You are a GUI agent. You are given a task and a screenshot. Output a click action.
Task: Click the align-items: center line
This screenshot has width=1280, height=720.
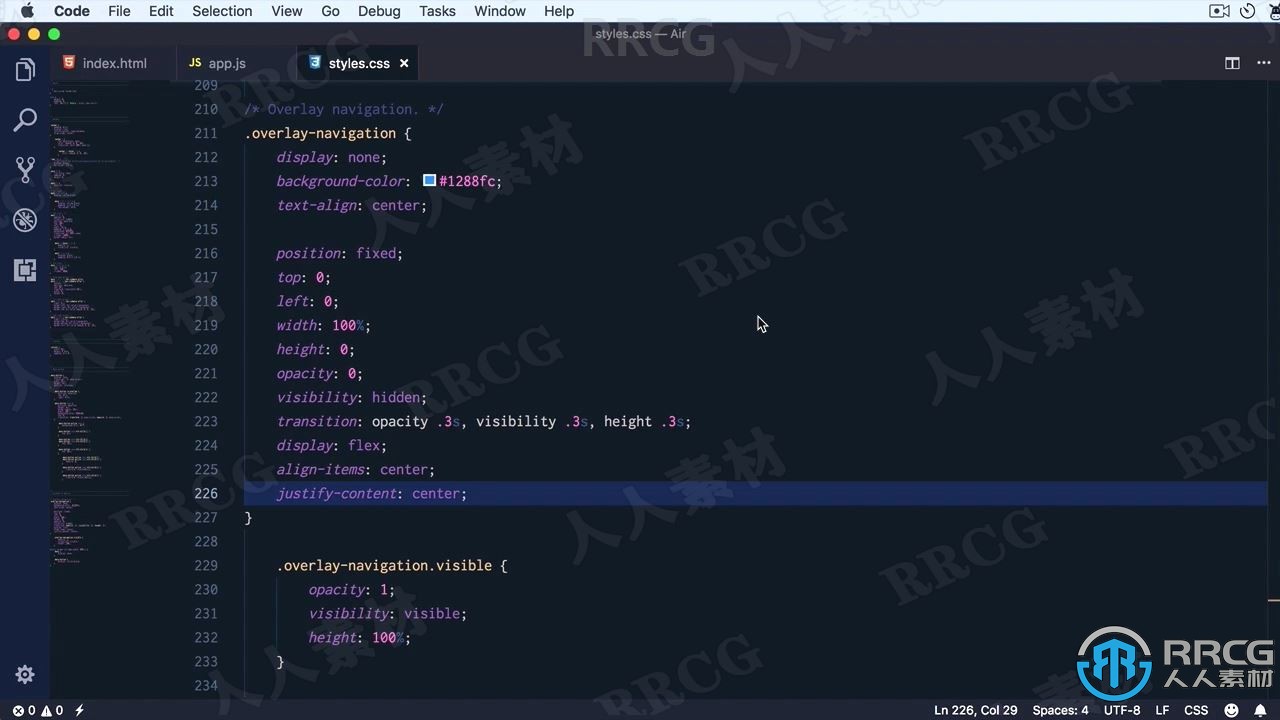click(355, 469)
